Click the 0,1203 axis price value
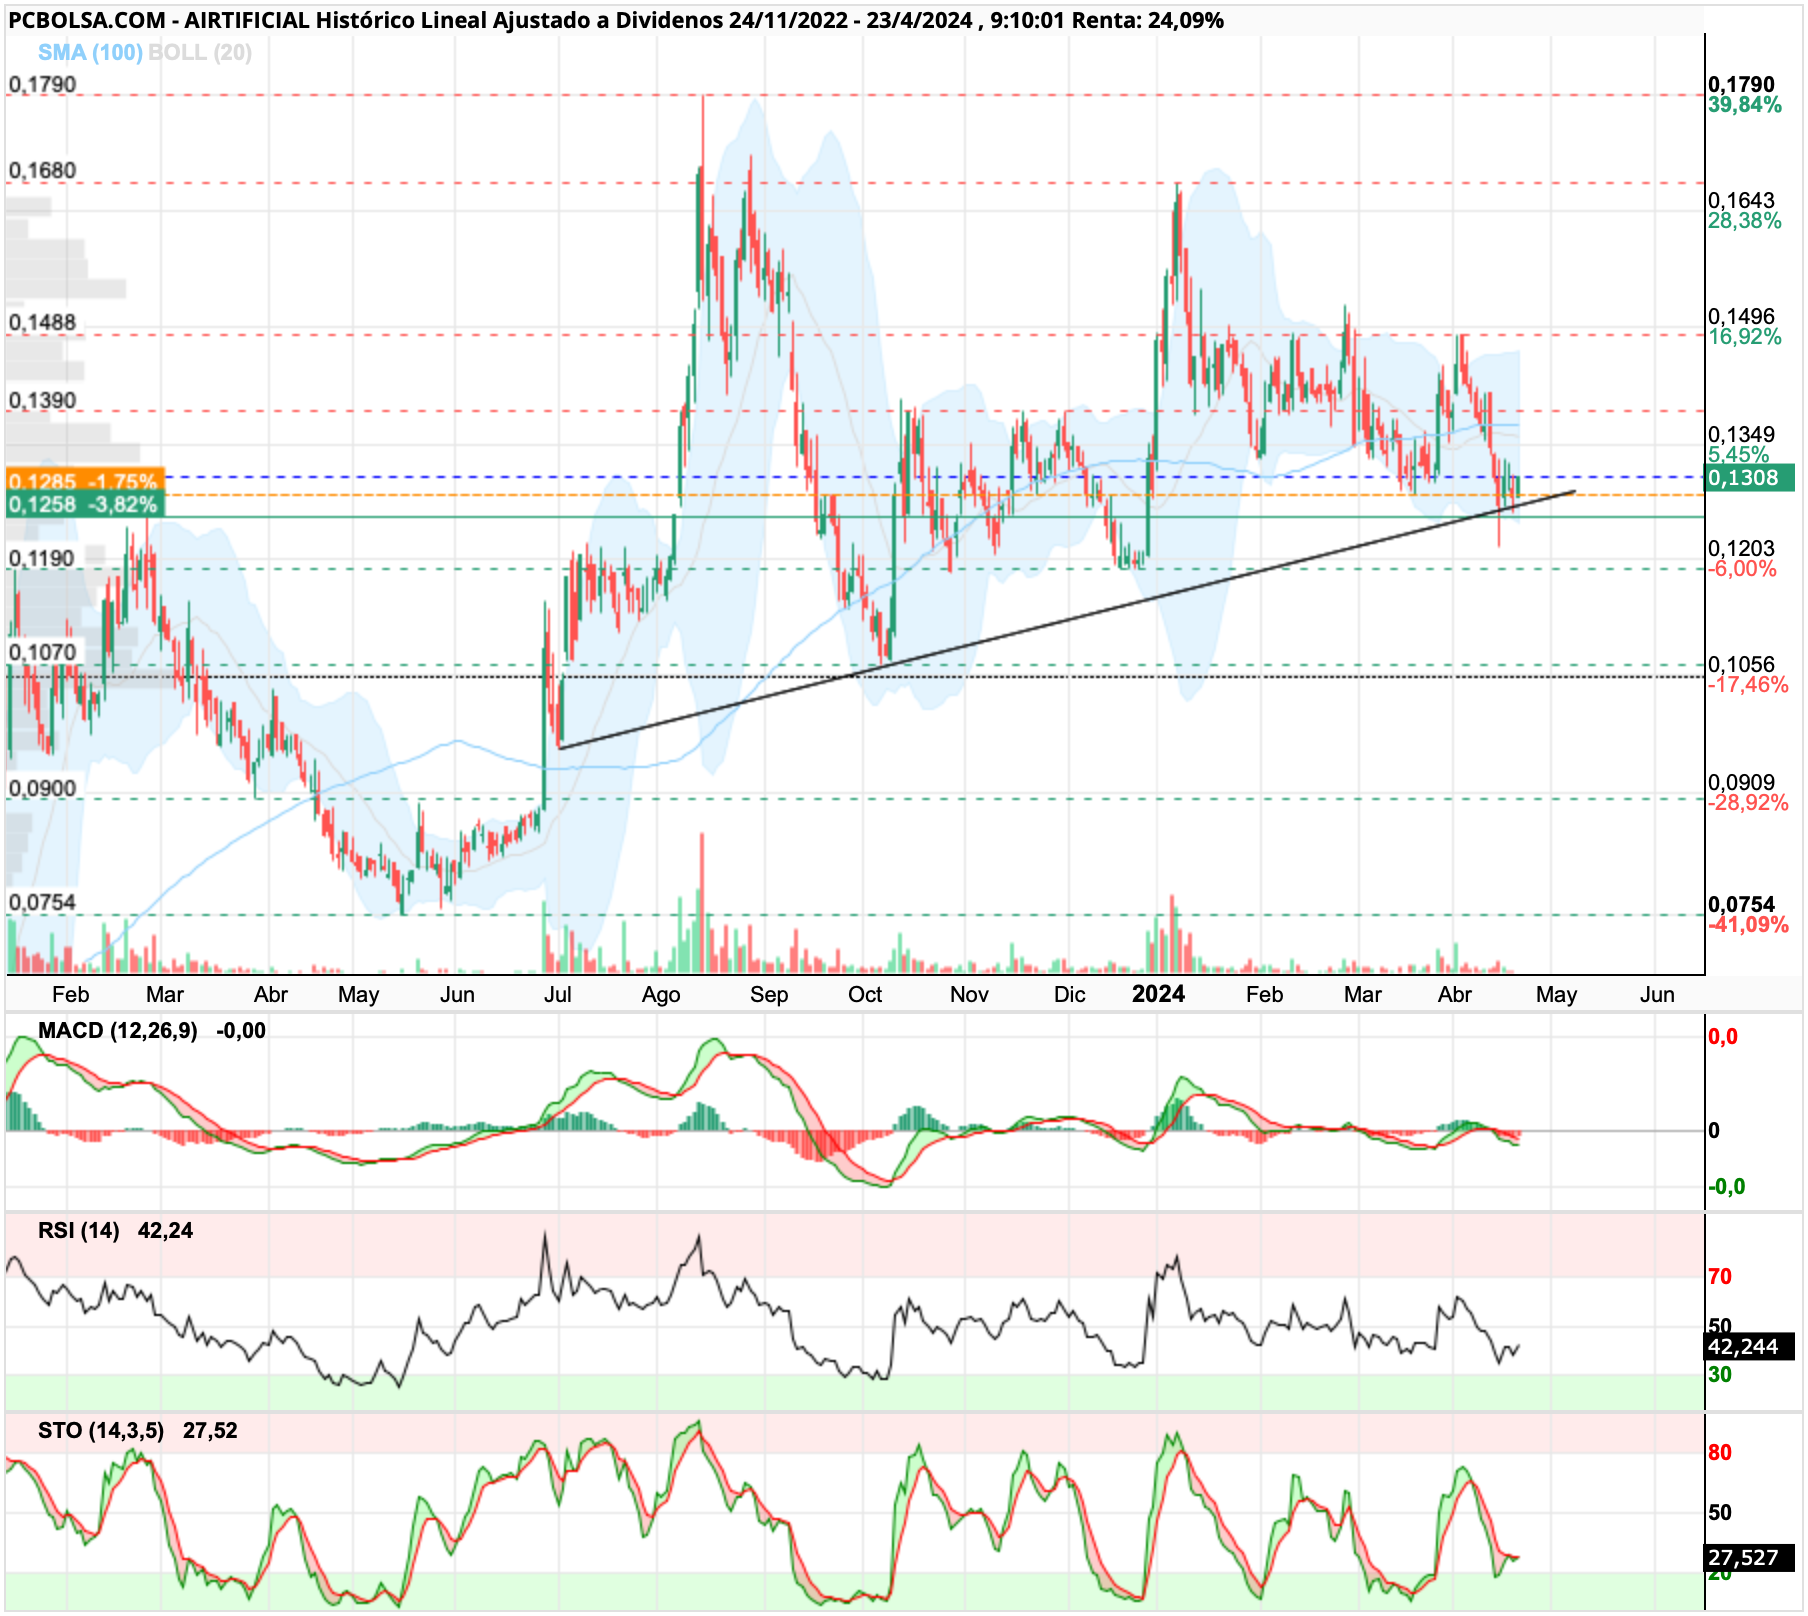The width and height of the screenshot is (1808, 1616). pyautogui.click(x=1741, y=548)
